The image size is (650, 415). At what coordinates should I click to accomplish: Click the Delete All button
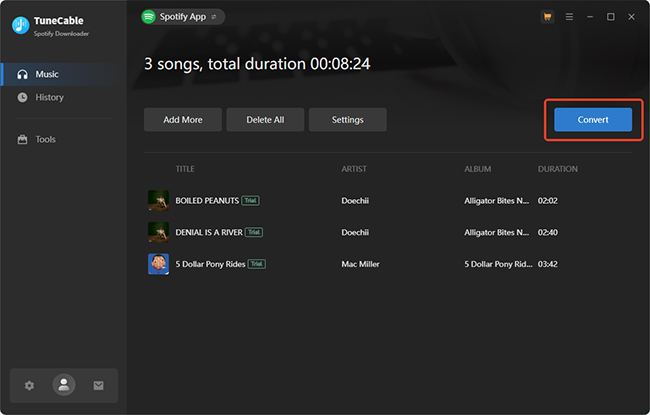pyautogui.click(x=265, y=120)
